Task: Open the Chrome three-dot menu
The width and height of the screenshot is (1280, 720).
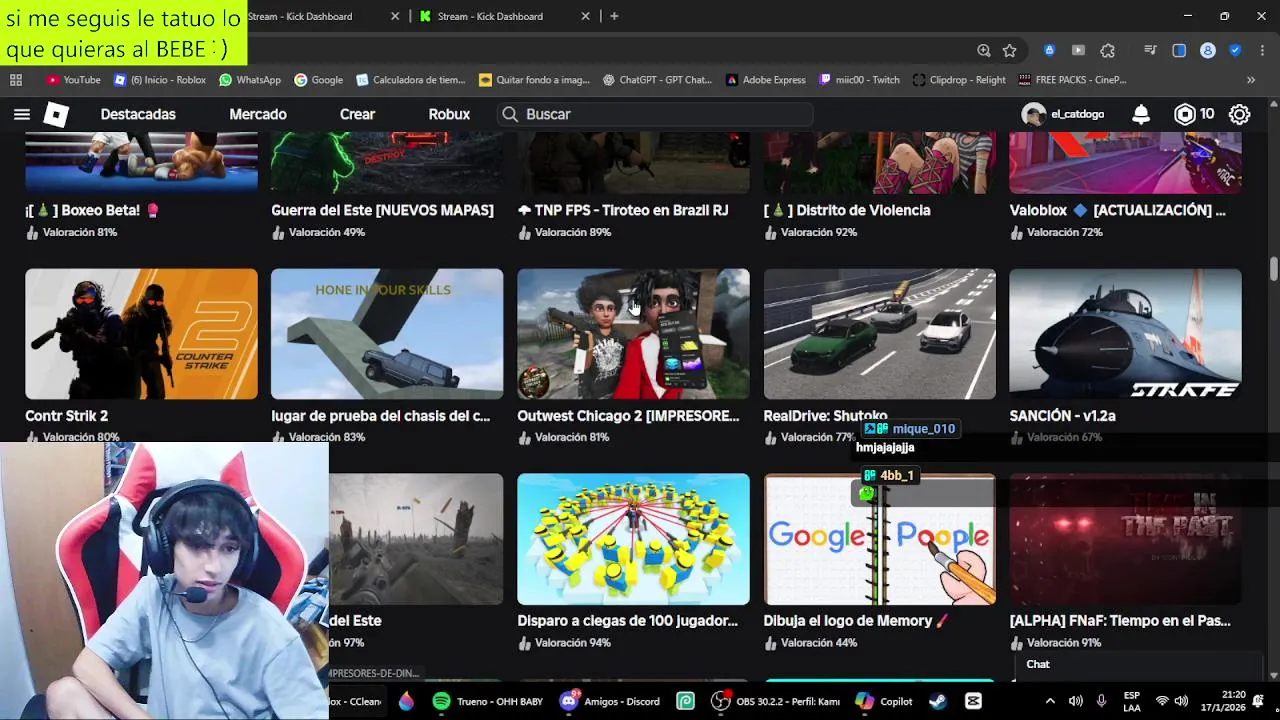Action: tap(1264, 50)
